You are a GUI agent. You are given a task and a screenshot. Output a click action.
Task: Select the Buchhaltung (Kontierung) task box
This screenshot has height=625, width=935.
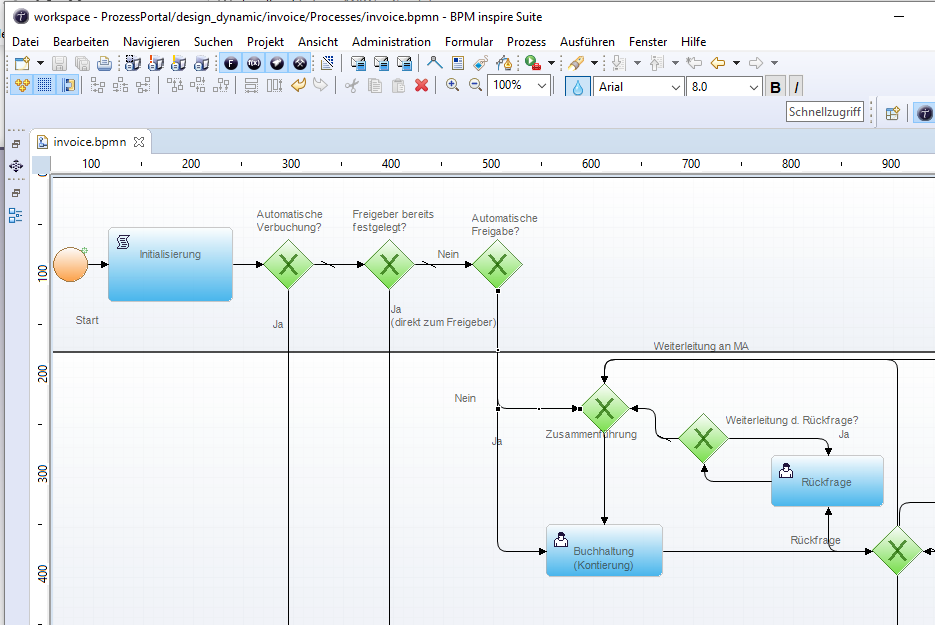[x=604, y=550]
